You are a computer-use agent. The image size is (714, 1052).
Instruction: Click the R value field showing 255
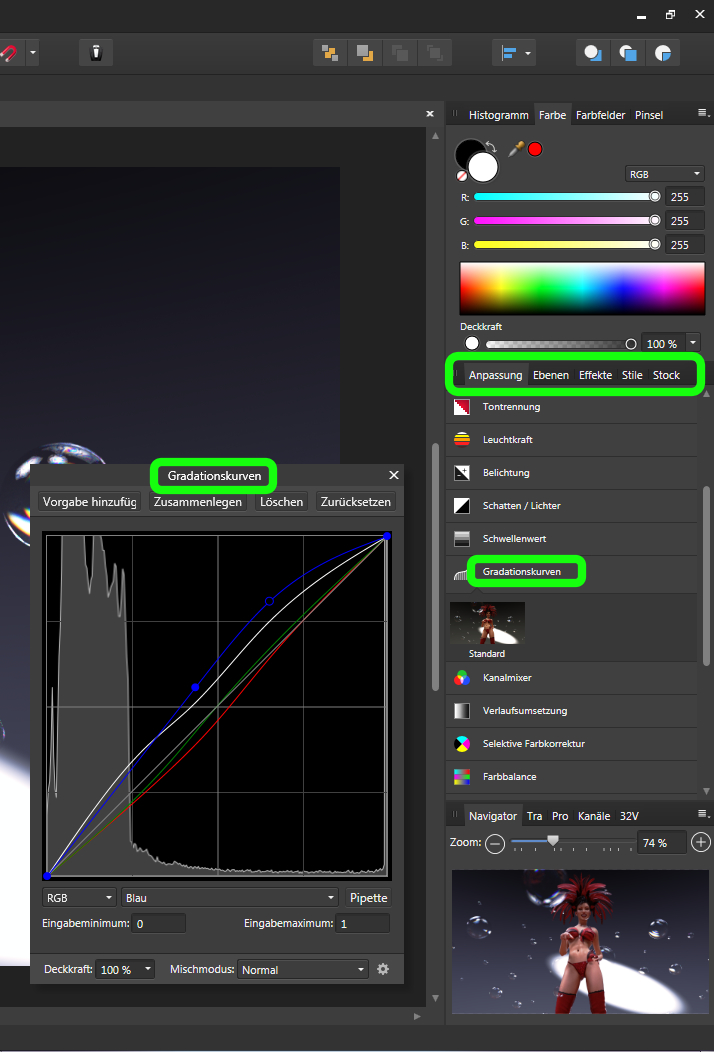pyautogui.click(x=684, y=197)
